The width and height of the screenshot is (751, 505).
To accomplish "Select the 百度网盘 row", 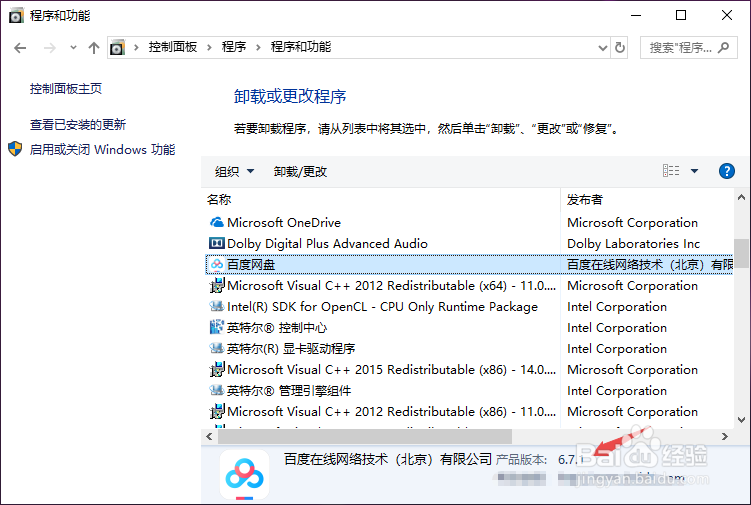I will point(469,264).
